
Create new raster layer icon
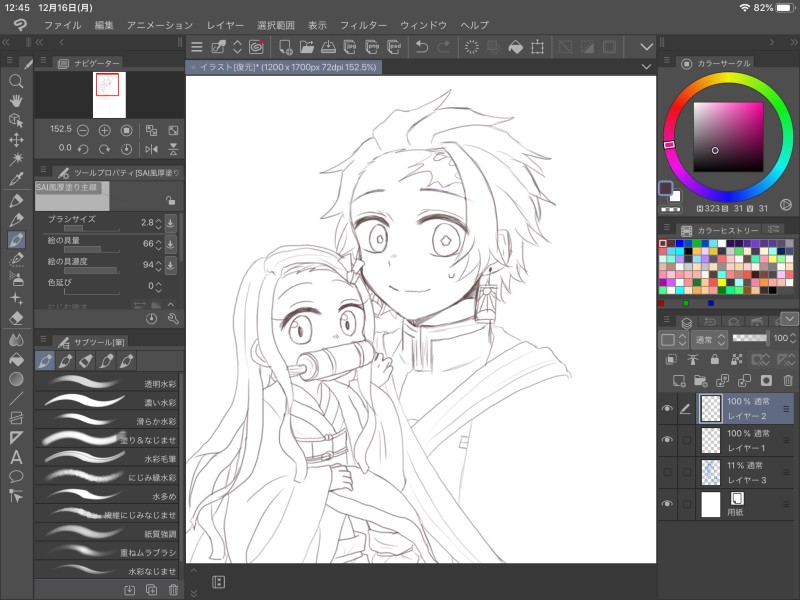tap(679, 380)
